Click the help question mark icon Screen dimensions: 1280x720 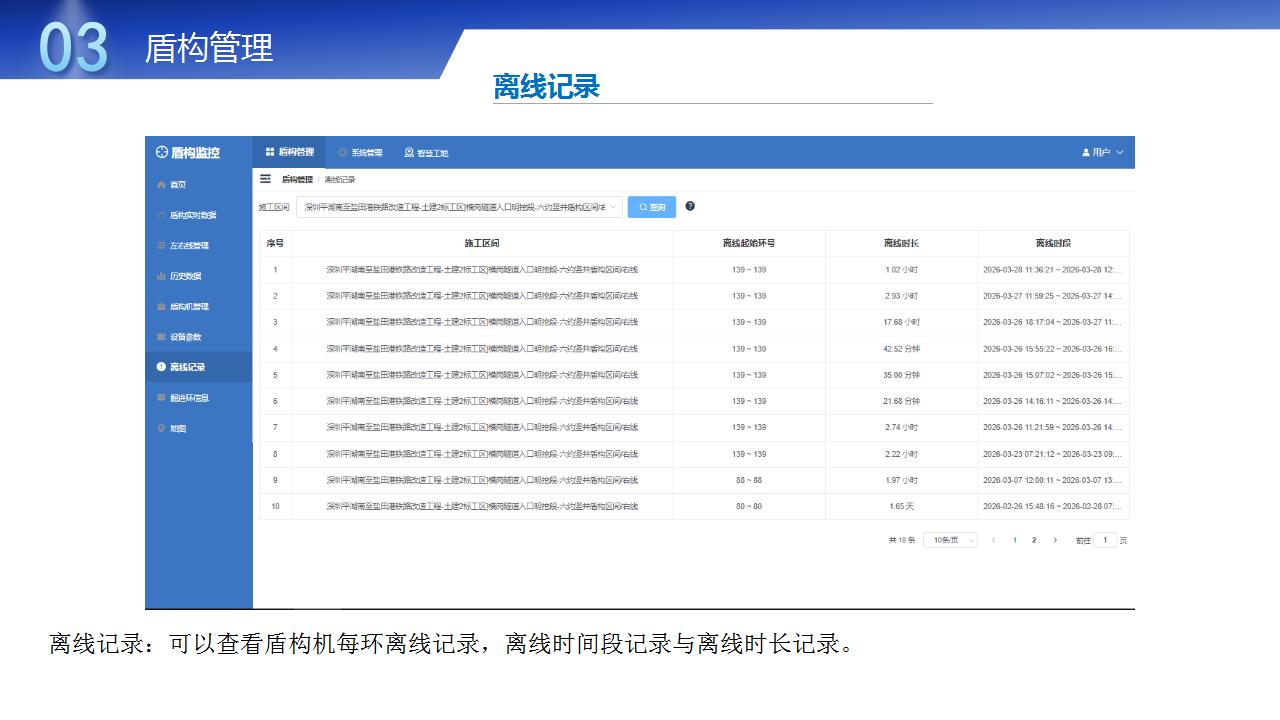(690, 206)
